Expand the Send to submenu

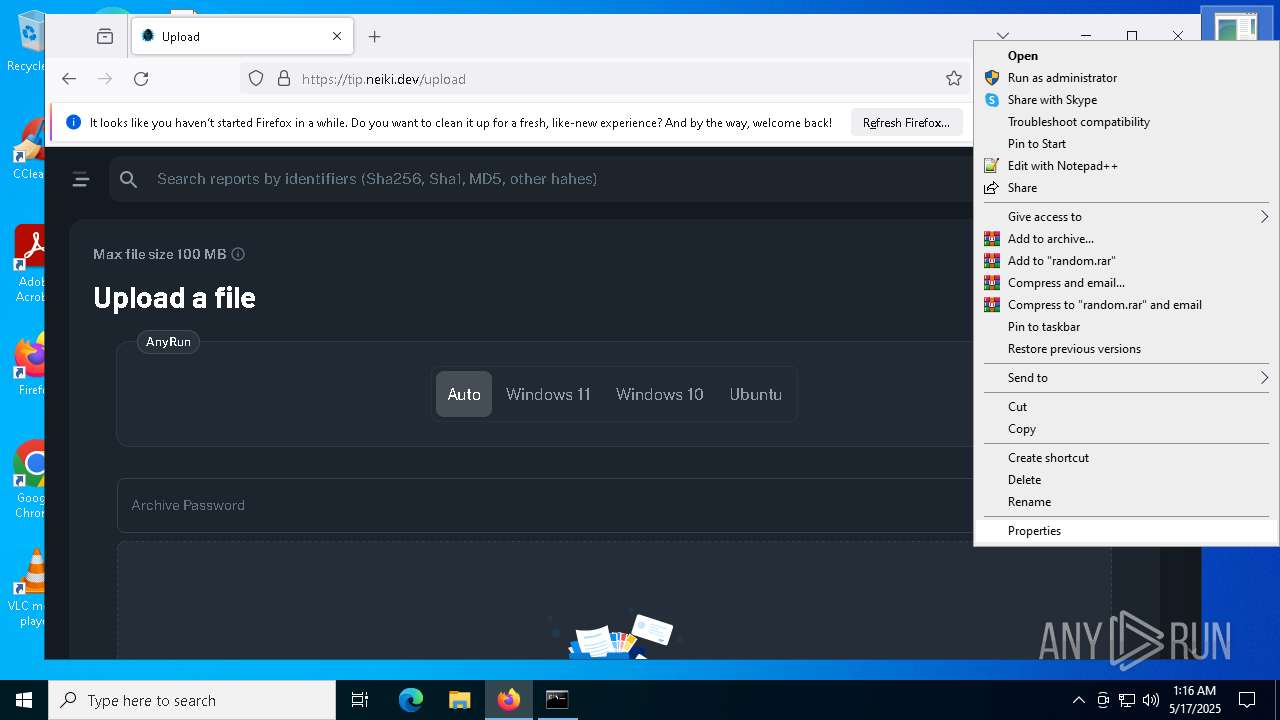pos(1126,378)
